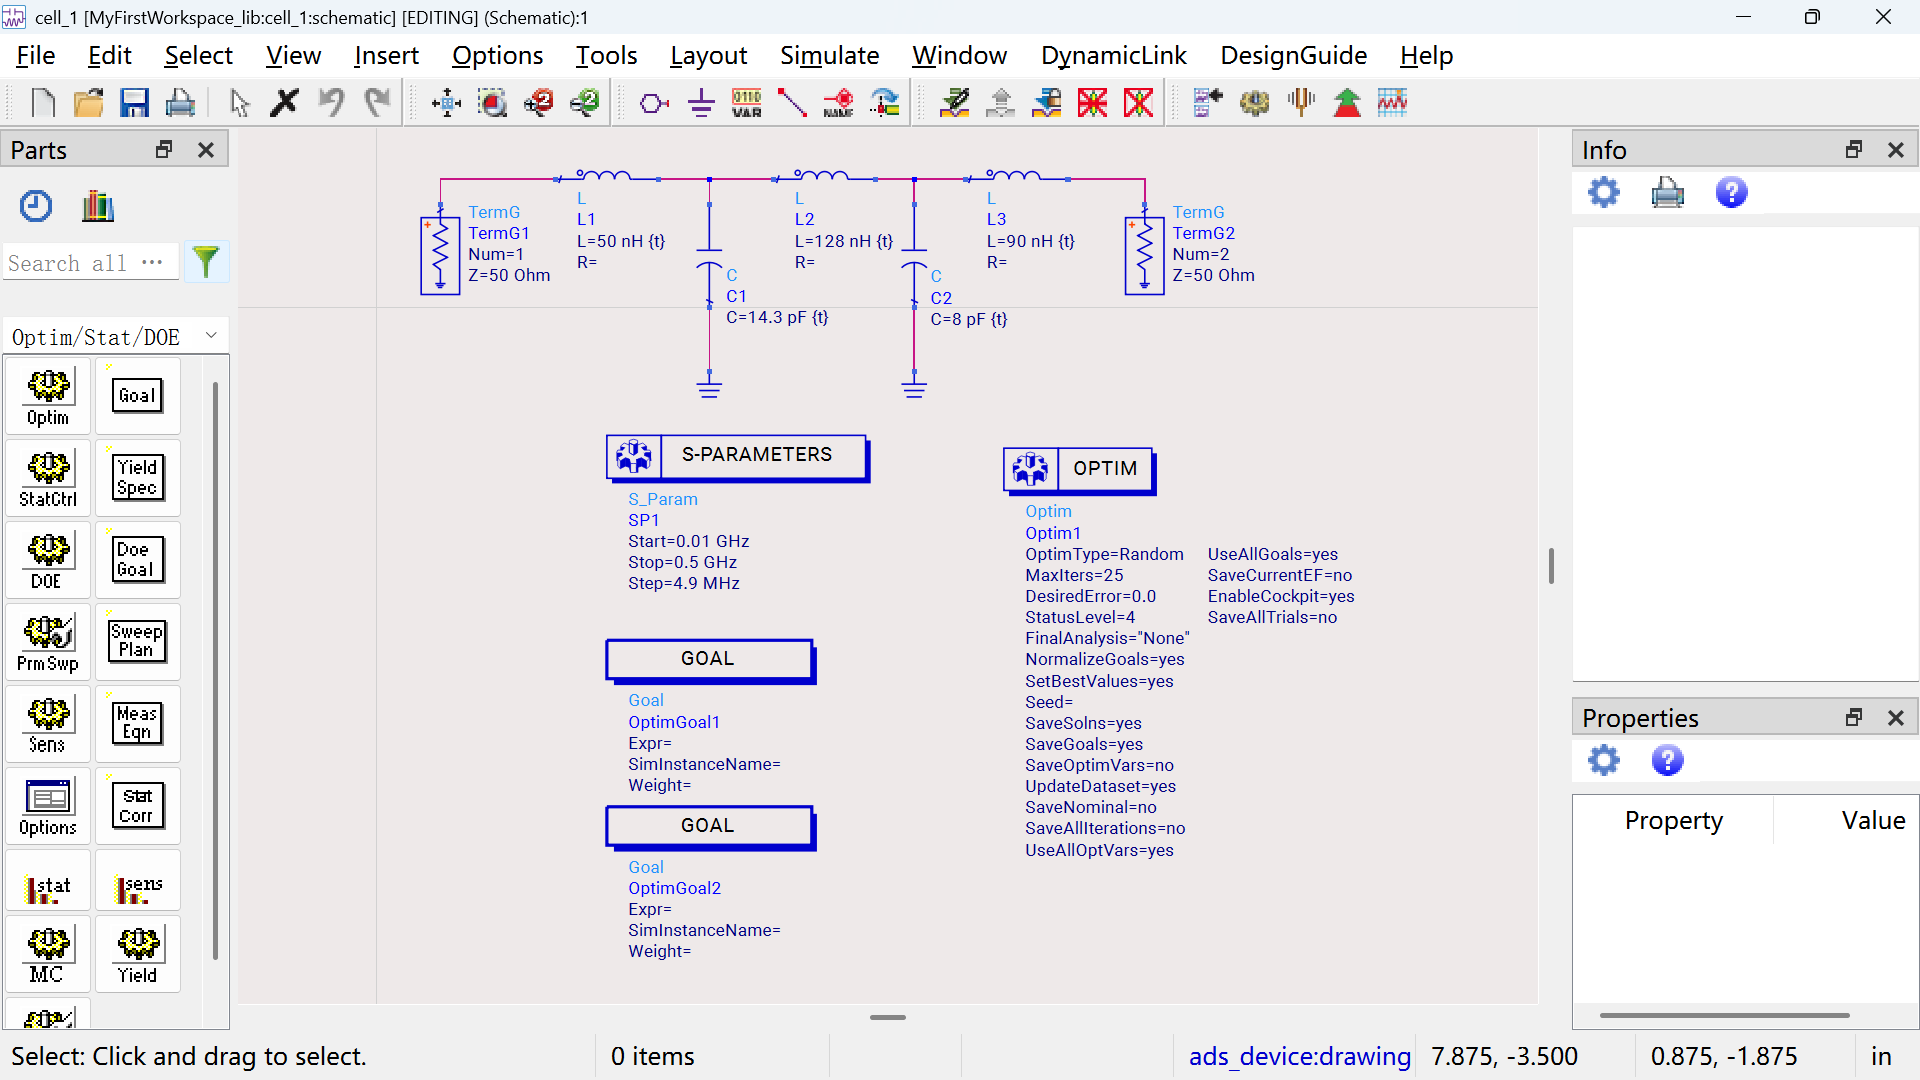
Task: Open the Insert menu
Action: [x=386, y=55]
